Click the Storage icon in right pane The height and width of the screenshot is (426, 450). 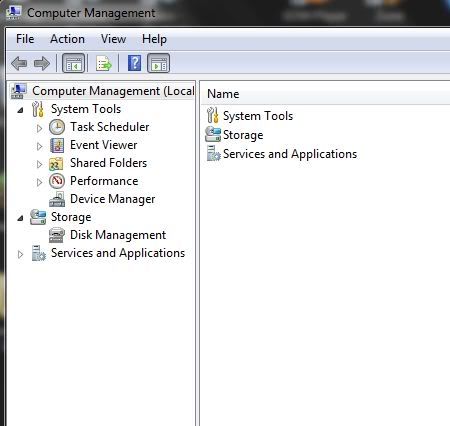213,134
